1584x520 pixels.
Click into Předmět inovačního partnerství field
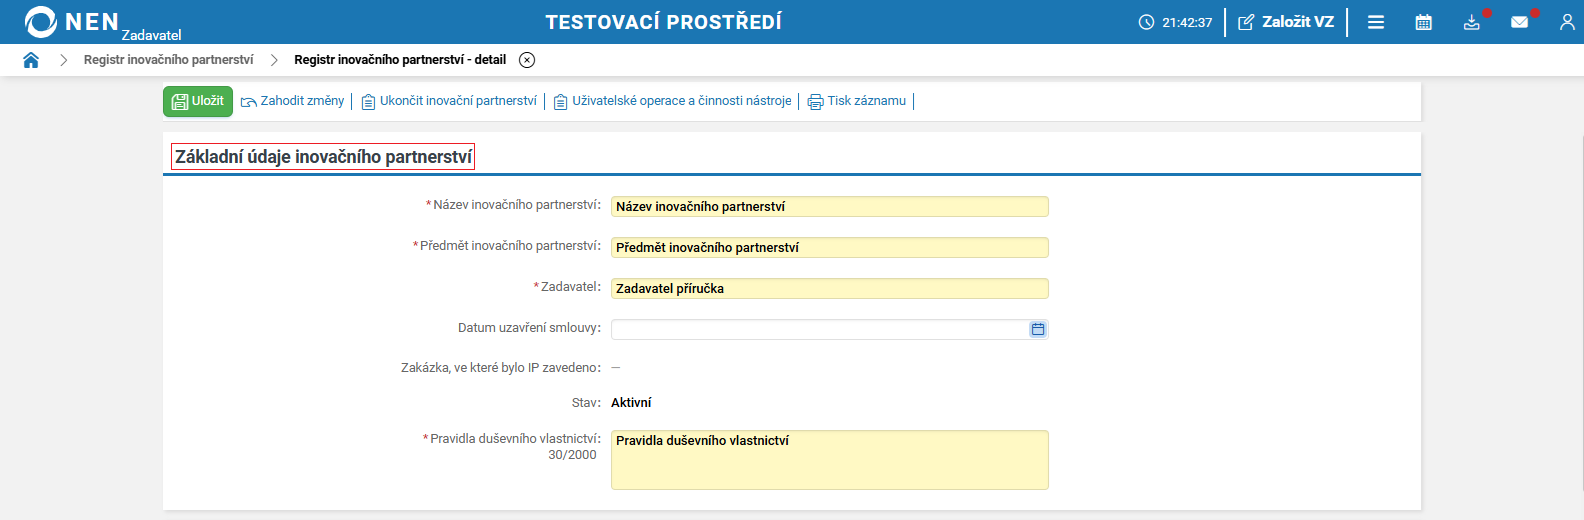(829, 248)
